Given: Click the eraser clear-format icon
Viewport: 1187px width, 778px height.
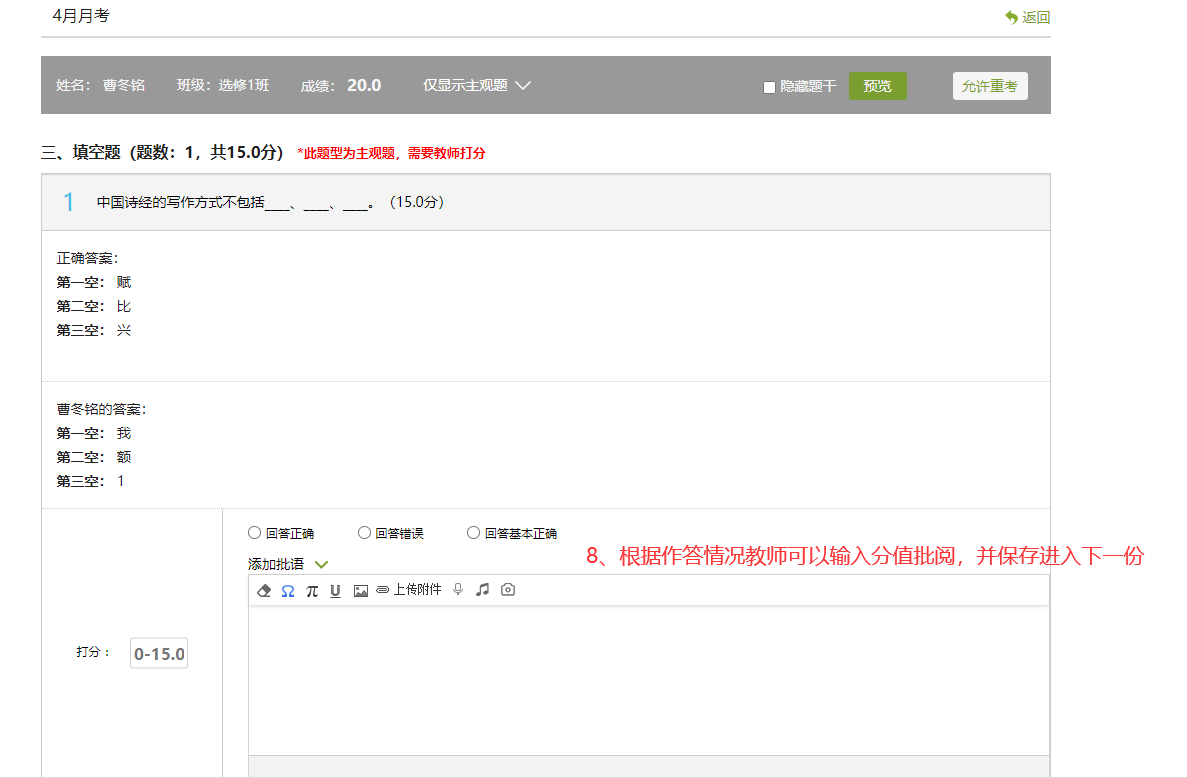Looking at the screenshot, I should 263,590.
